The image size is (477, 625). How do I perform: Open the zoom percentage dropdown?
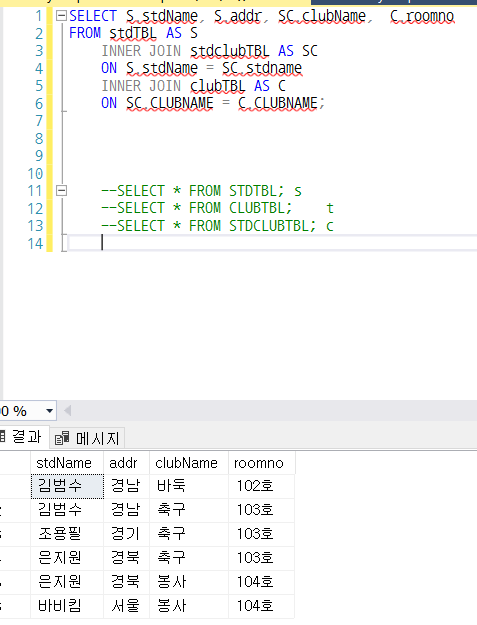(49, 411)
